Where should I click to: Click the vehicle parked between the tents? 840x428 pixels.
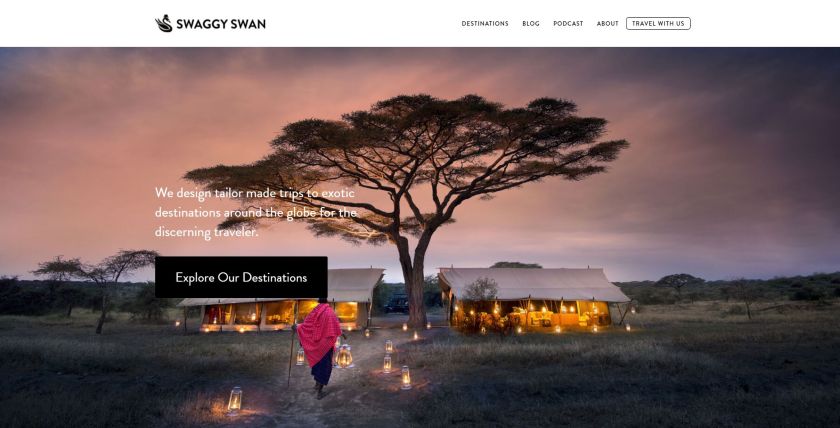click(x=396, y=304)
